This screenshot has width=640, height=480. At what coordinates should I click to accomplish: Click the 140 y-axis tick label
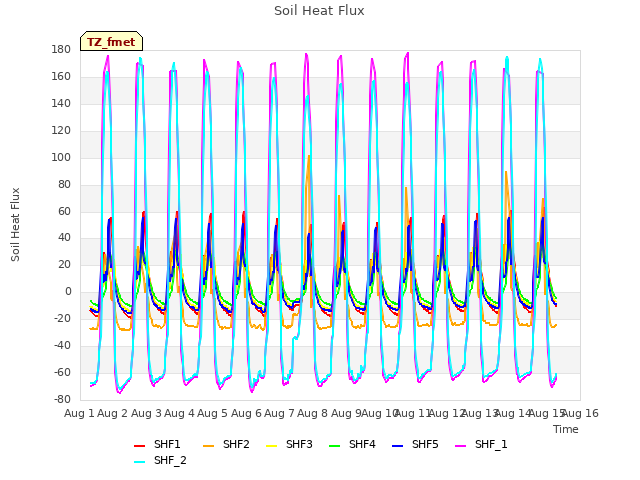click(61, 104)
